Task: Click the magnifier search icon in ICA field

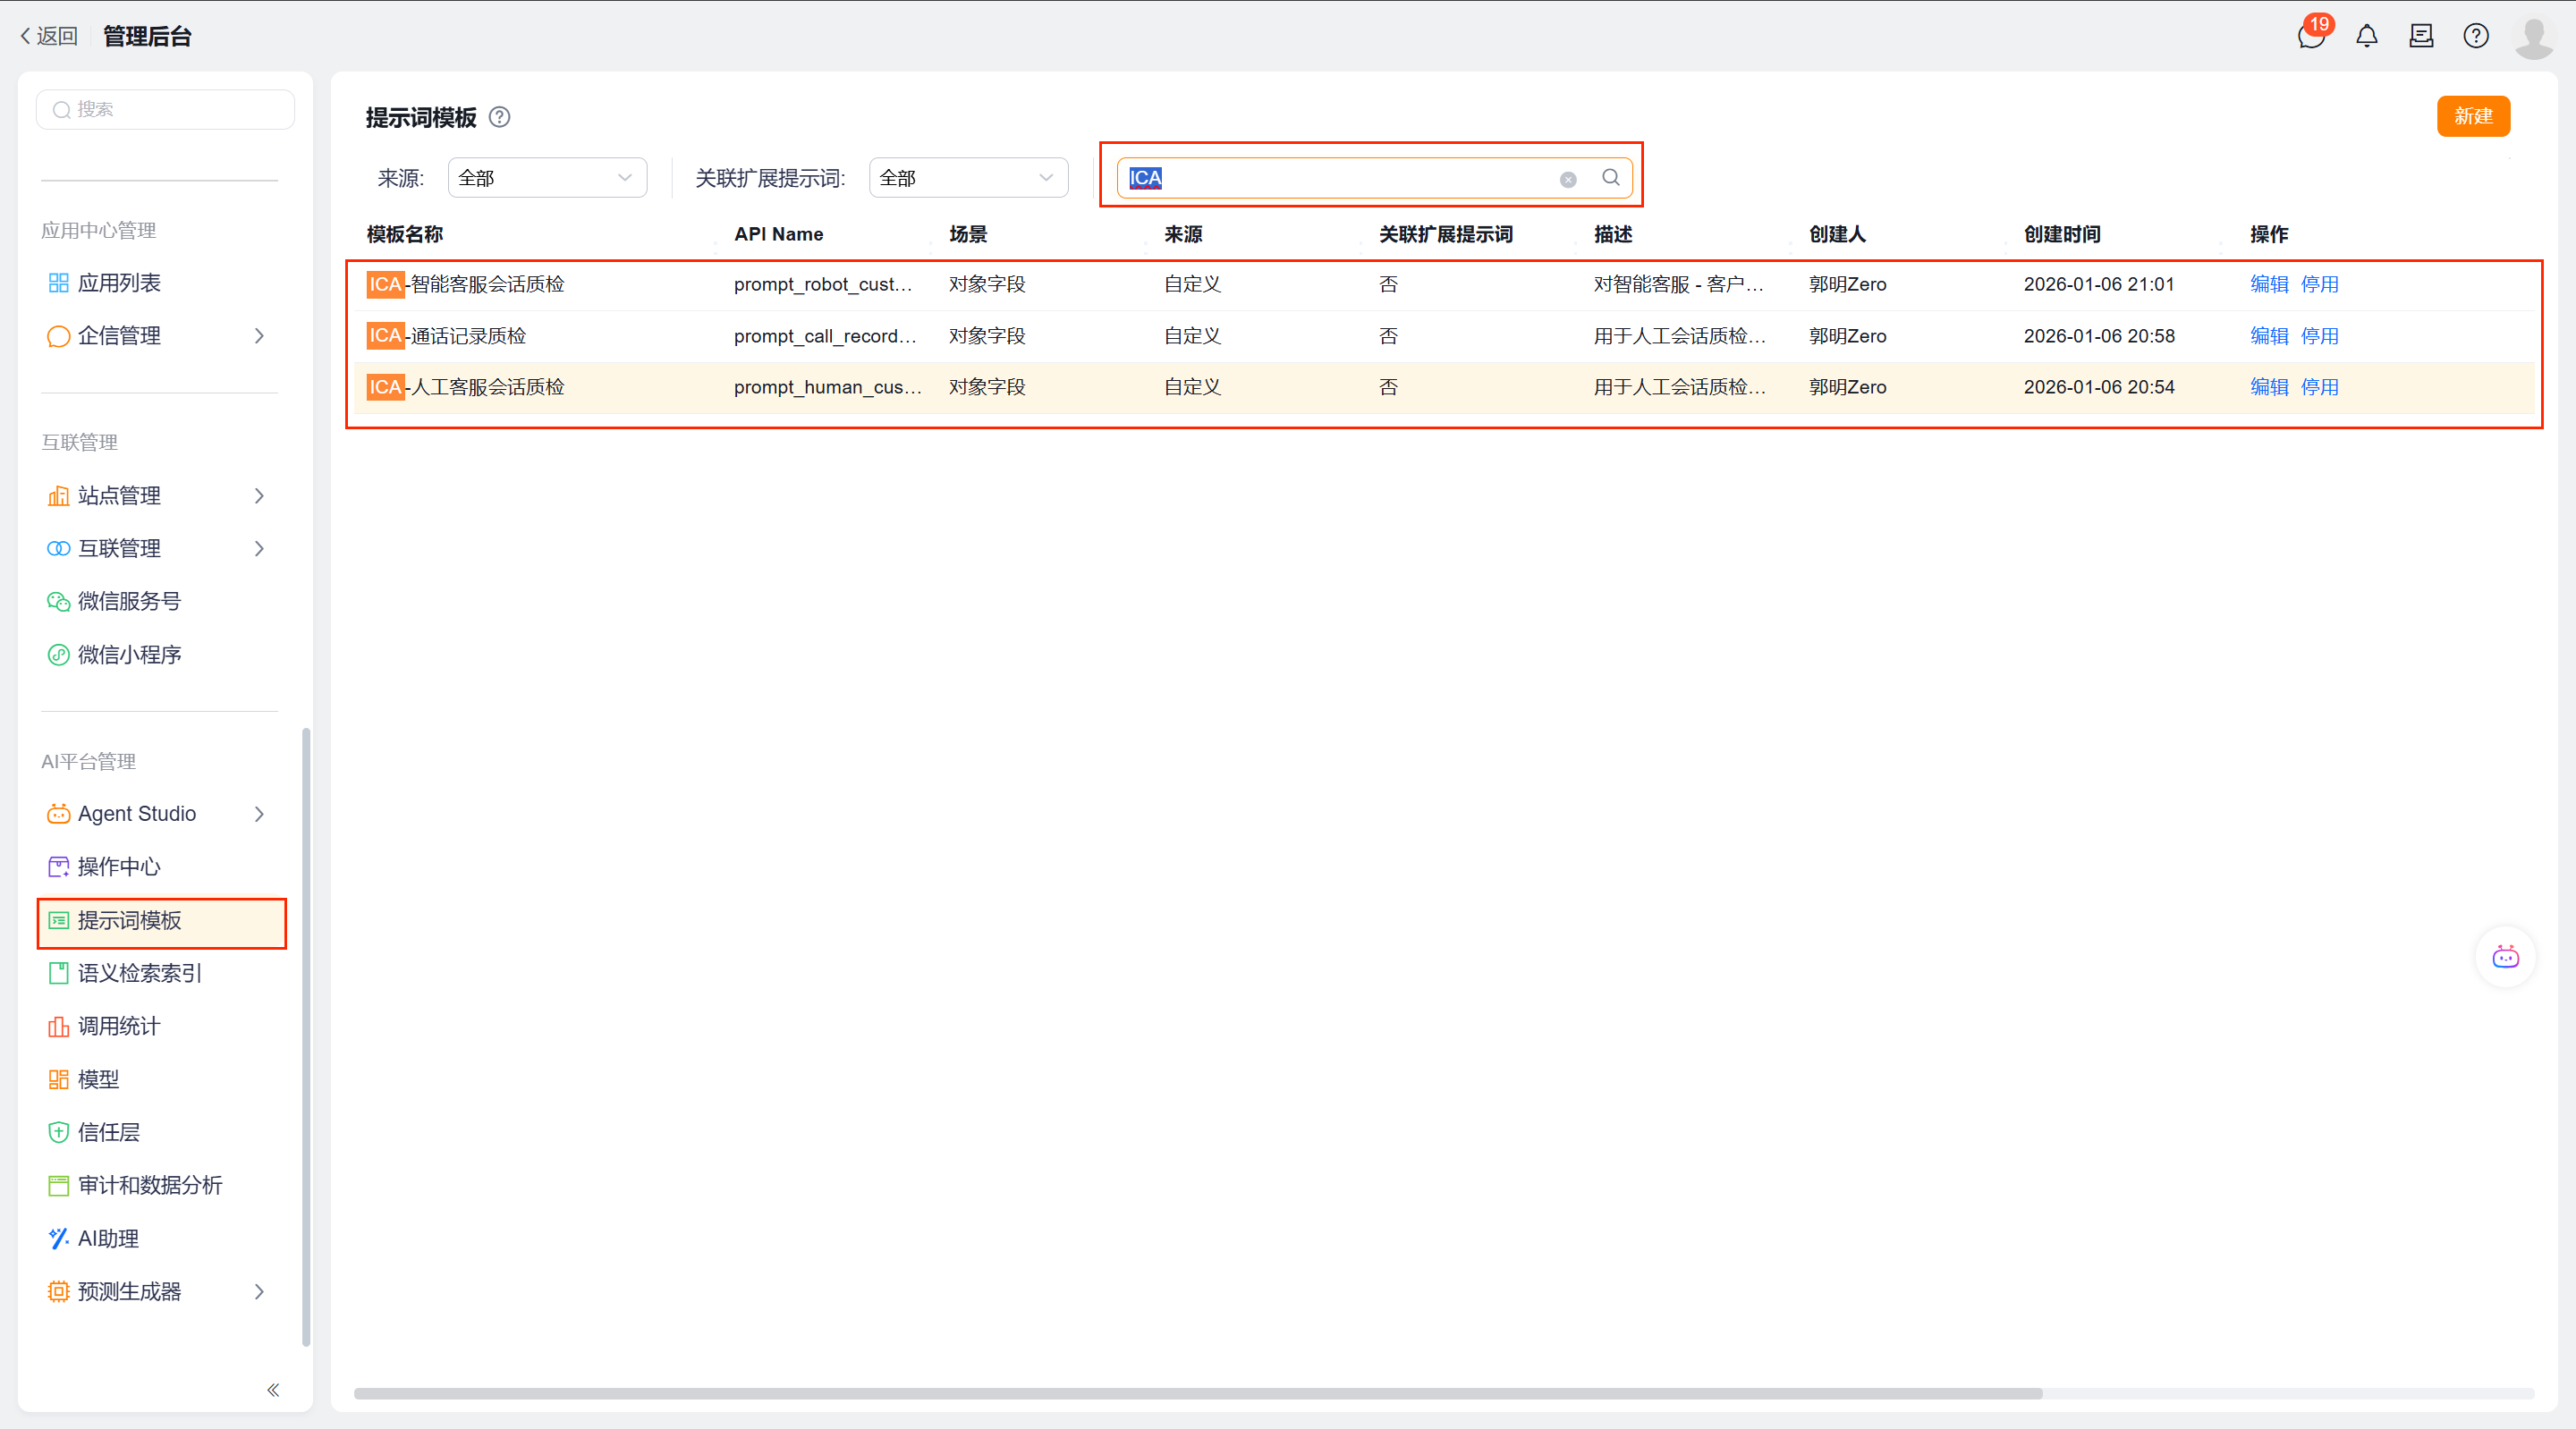Action: [1610, 178]
